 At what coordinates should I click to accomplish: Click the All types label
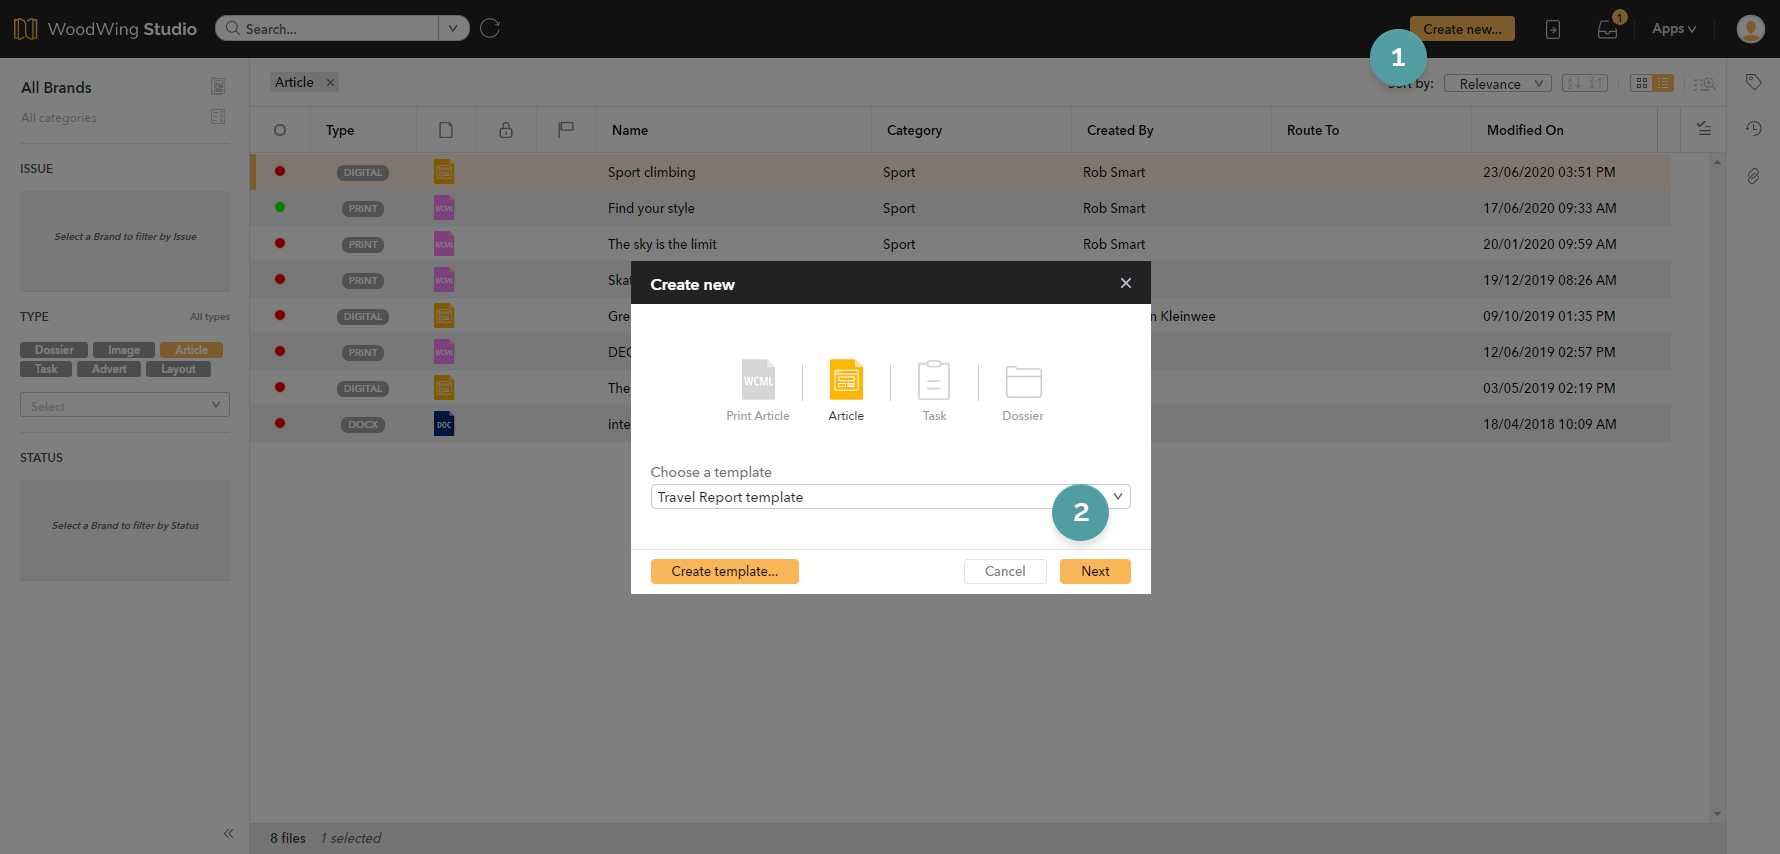pos(210,317)
